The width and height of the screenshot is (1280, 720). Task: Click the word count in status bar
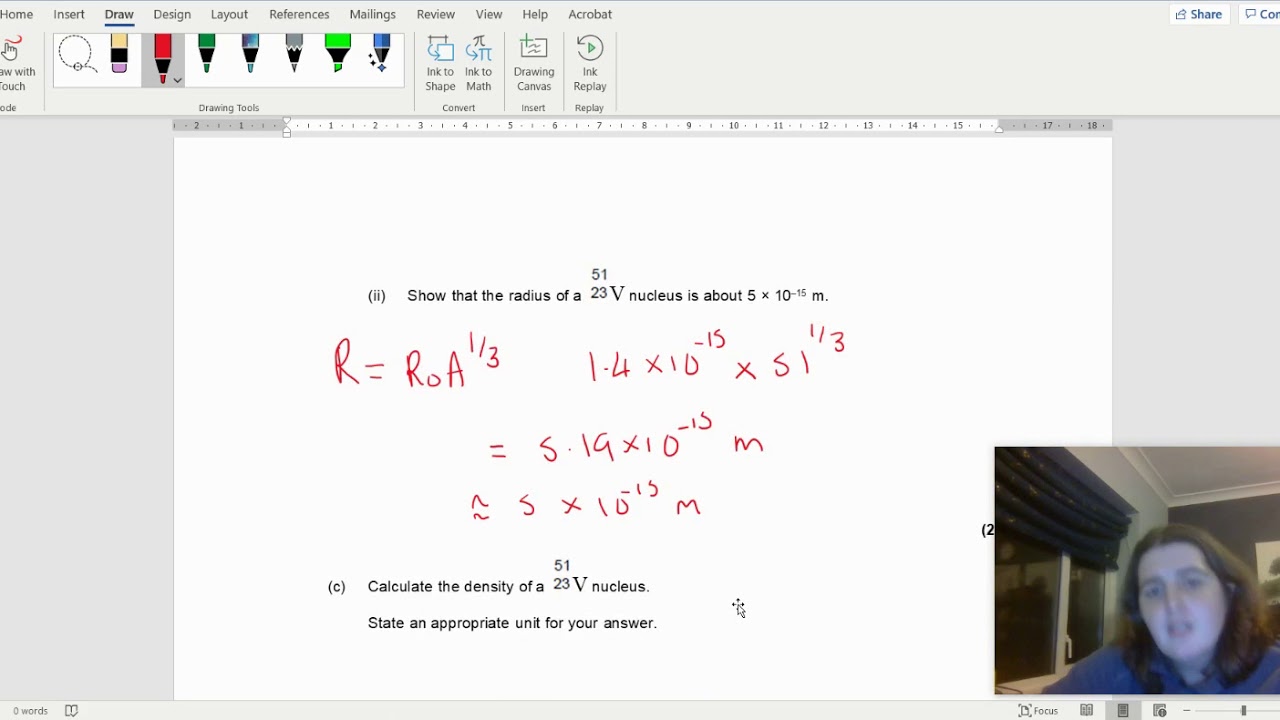(30, 711)
